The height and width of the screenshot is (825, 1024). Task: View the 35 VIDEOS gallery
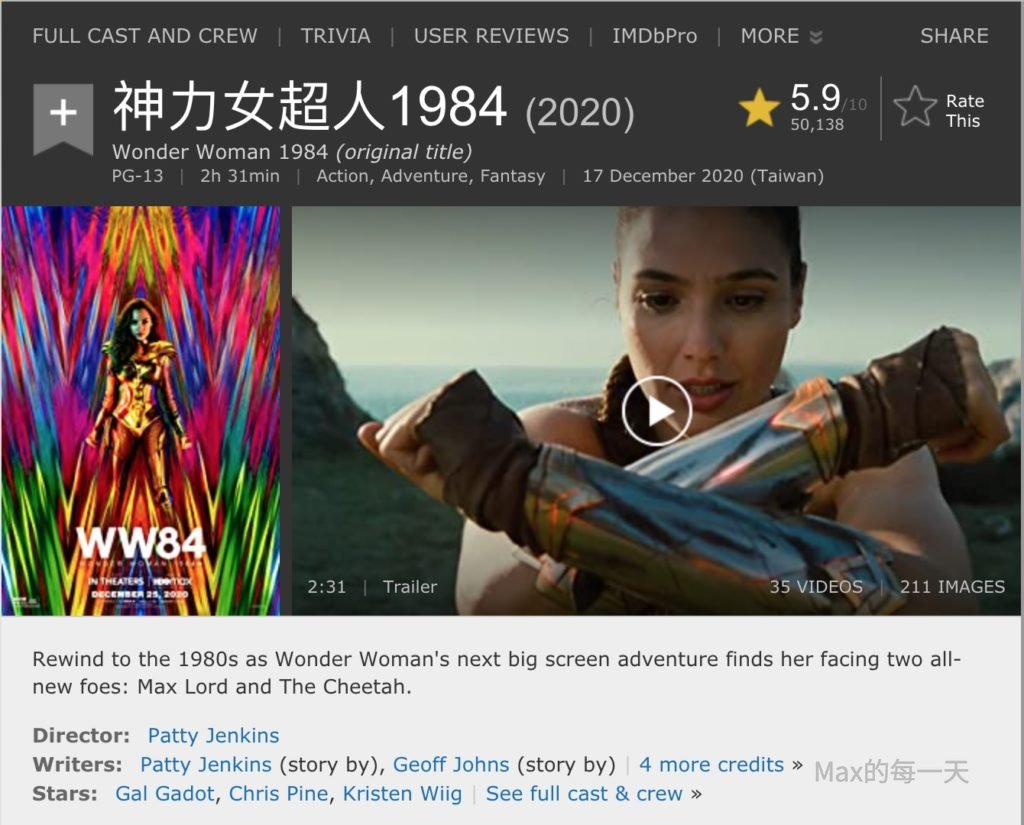(x=816, y=587)
